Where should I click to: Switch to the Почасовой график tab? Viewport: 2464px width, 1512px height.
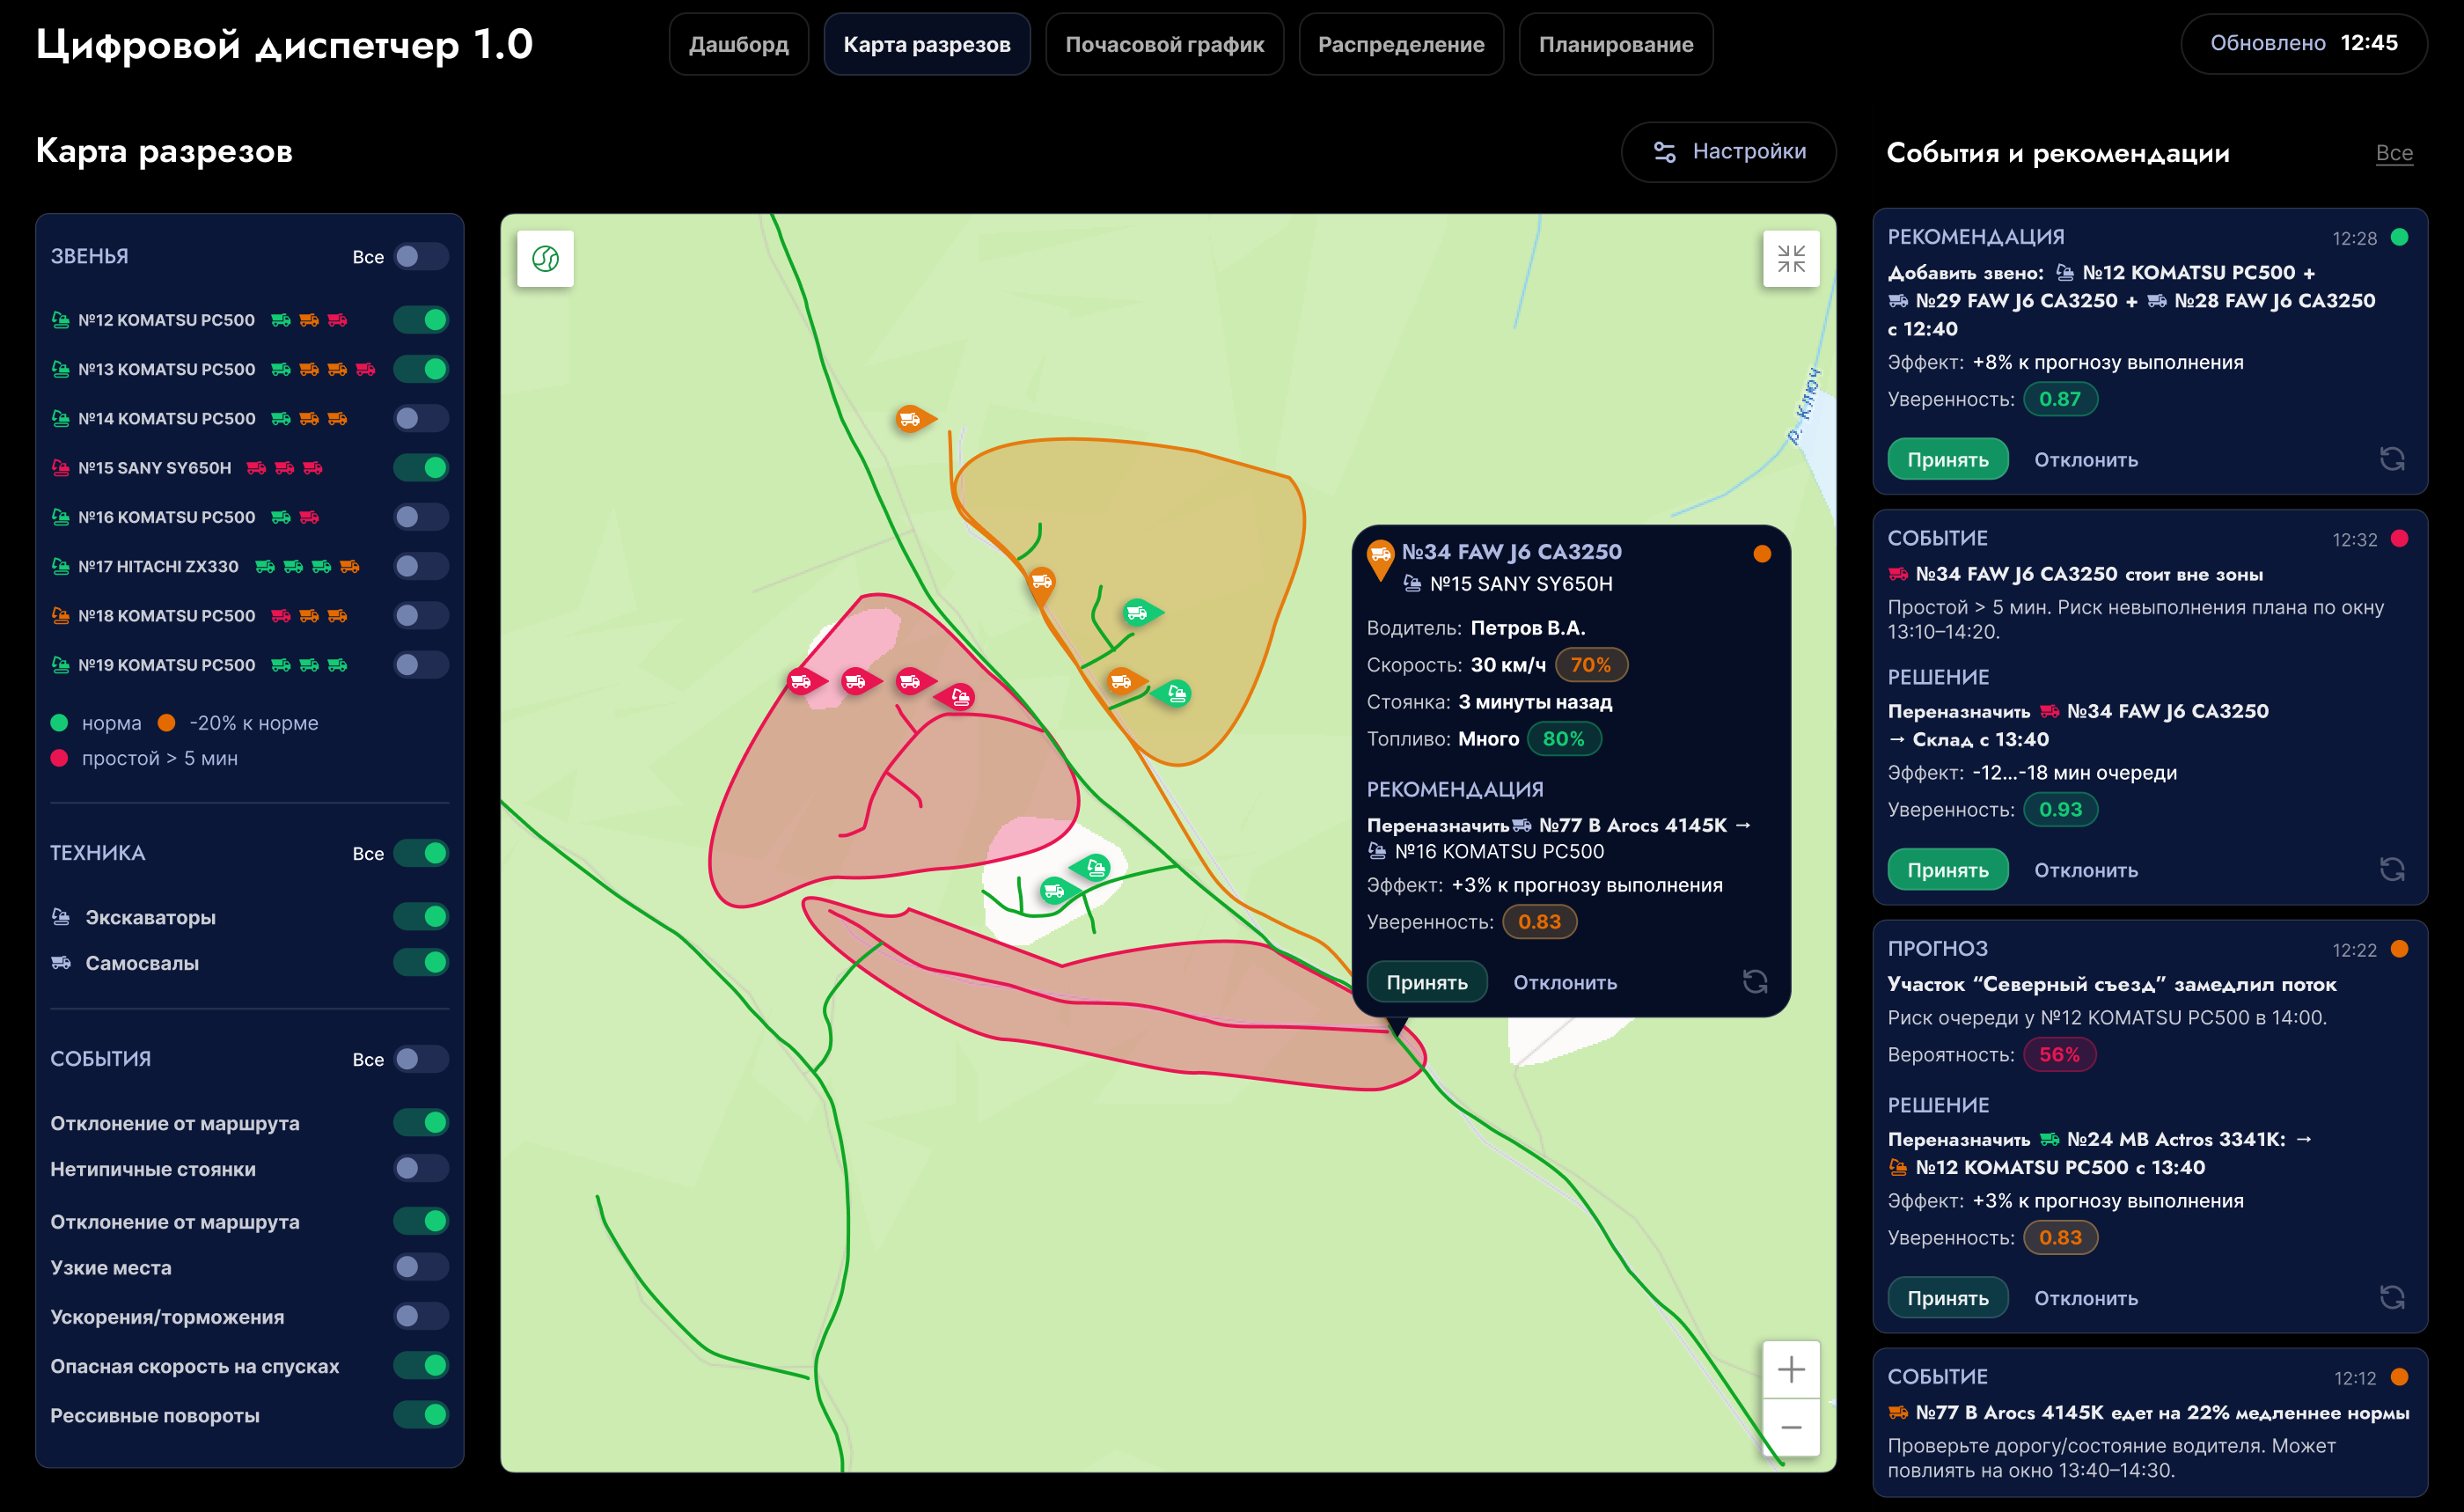[1164, 44]
